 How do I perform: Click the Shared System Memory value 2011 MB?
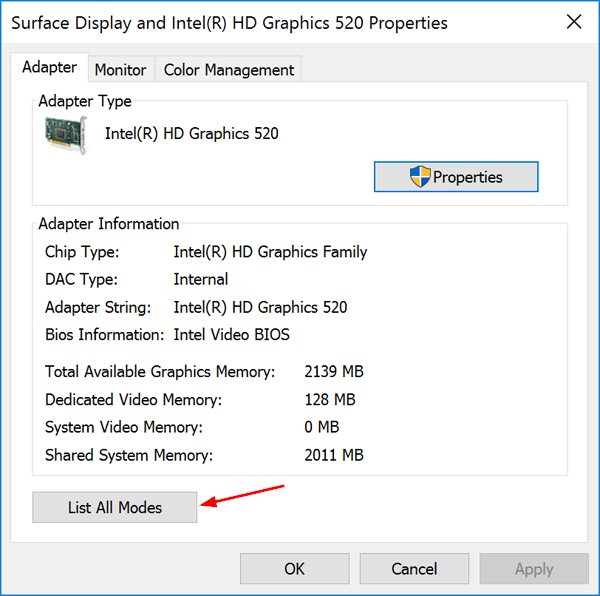(334, 455)
